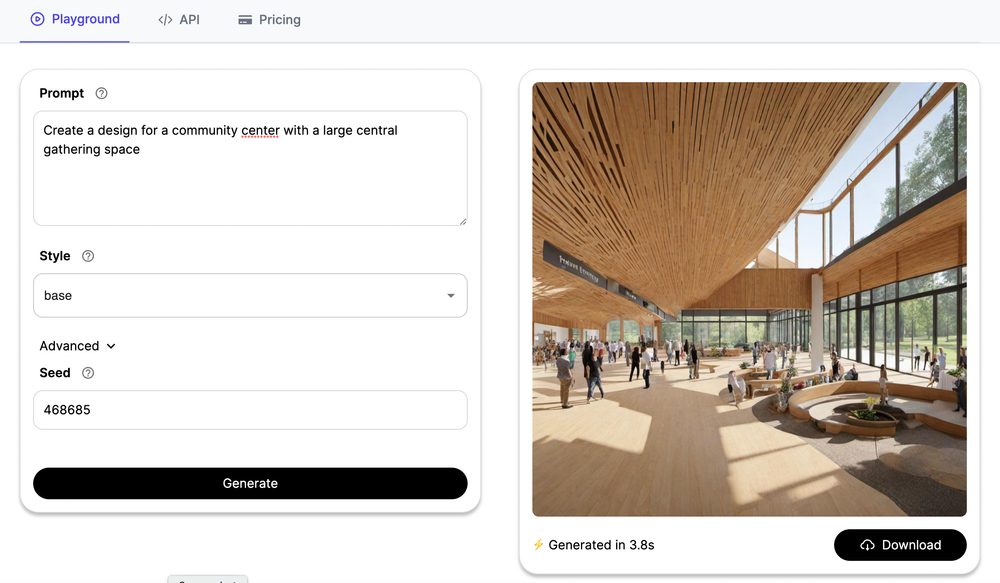This screenshot has height=583, width=1000.
Task: Click the cloud icon inside Download button
Action: click(866, 545)
